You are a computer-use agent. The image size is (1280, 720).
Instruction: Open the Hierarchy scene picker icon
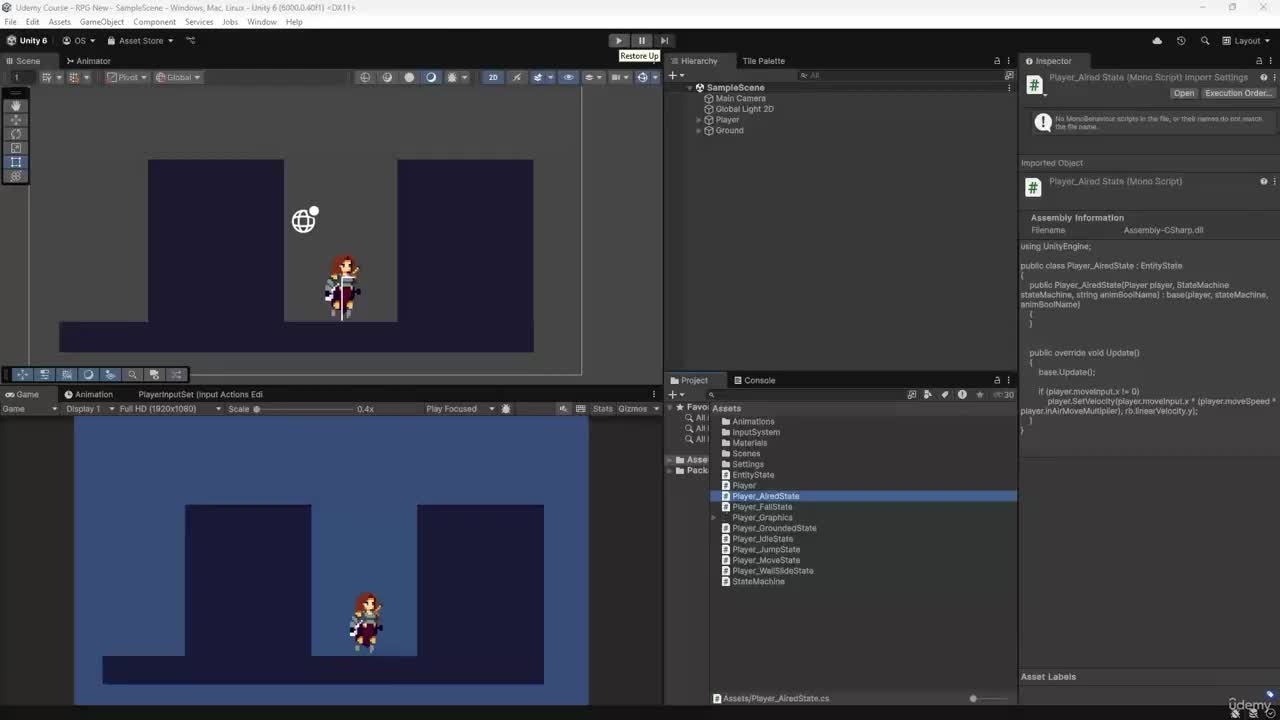click(1009, 75)
